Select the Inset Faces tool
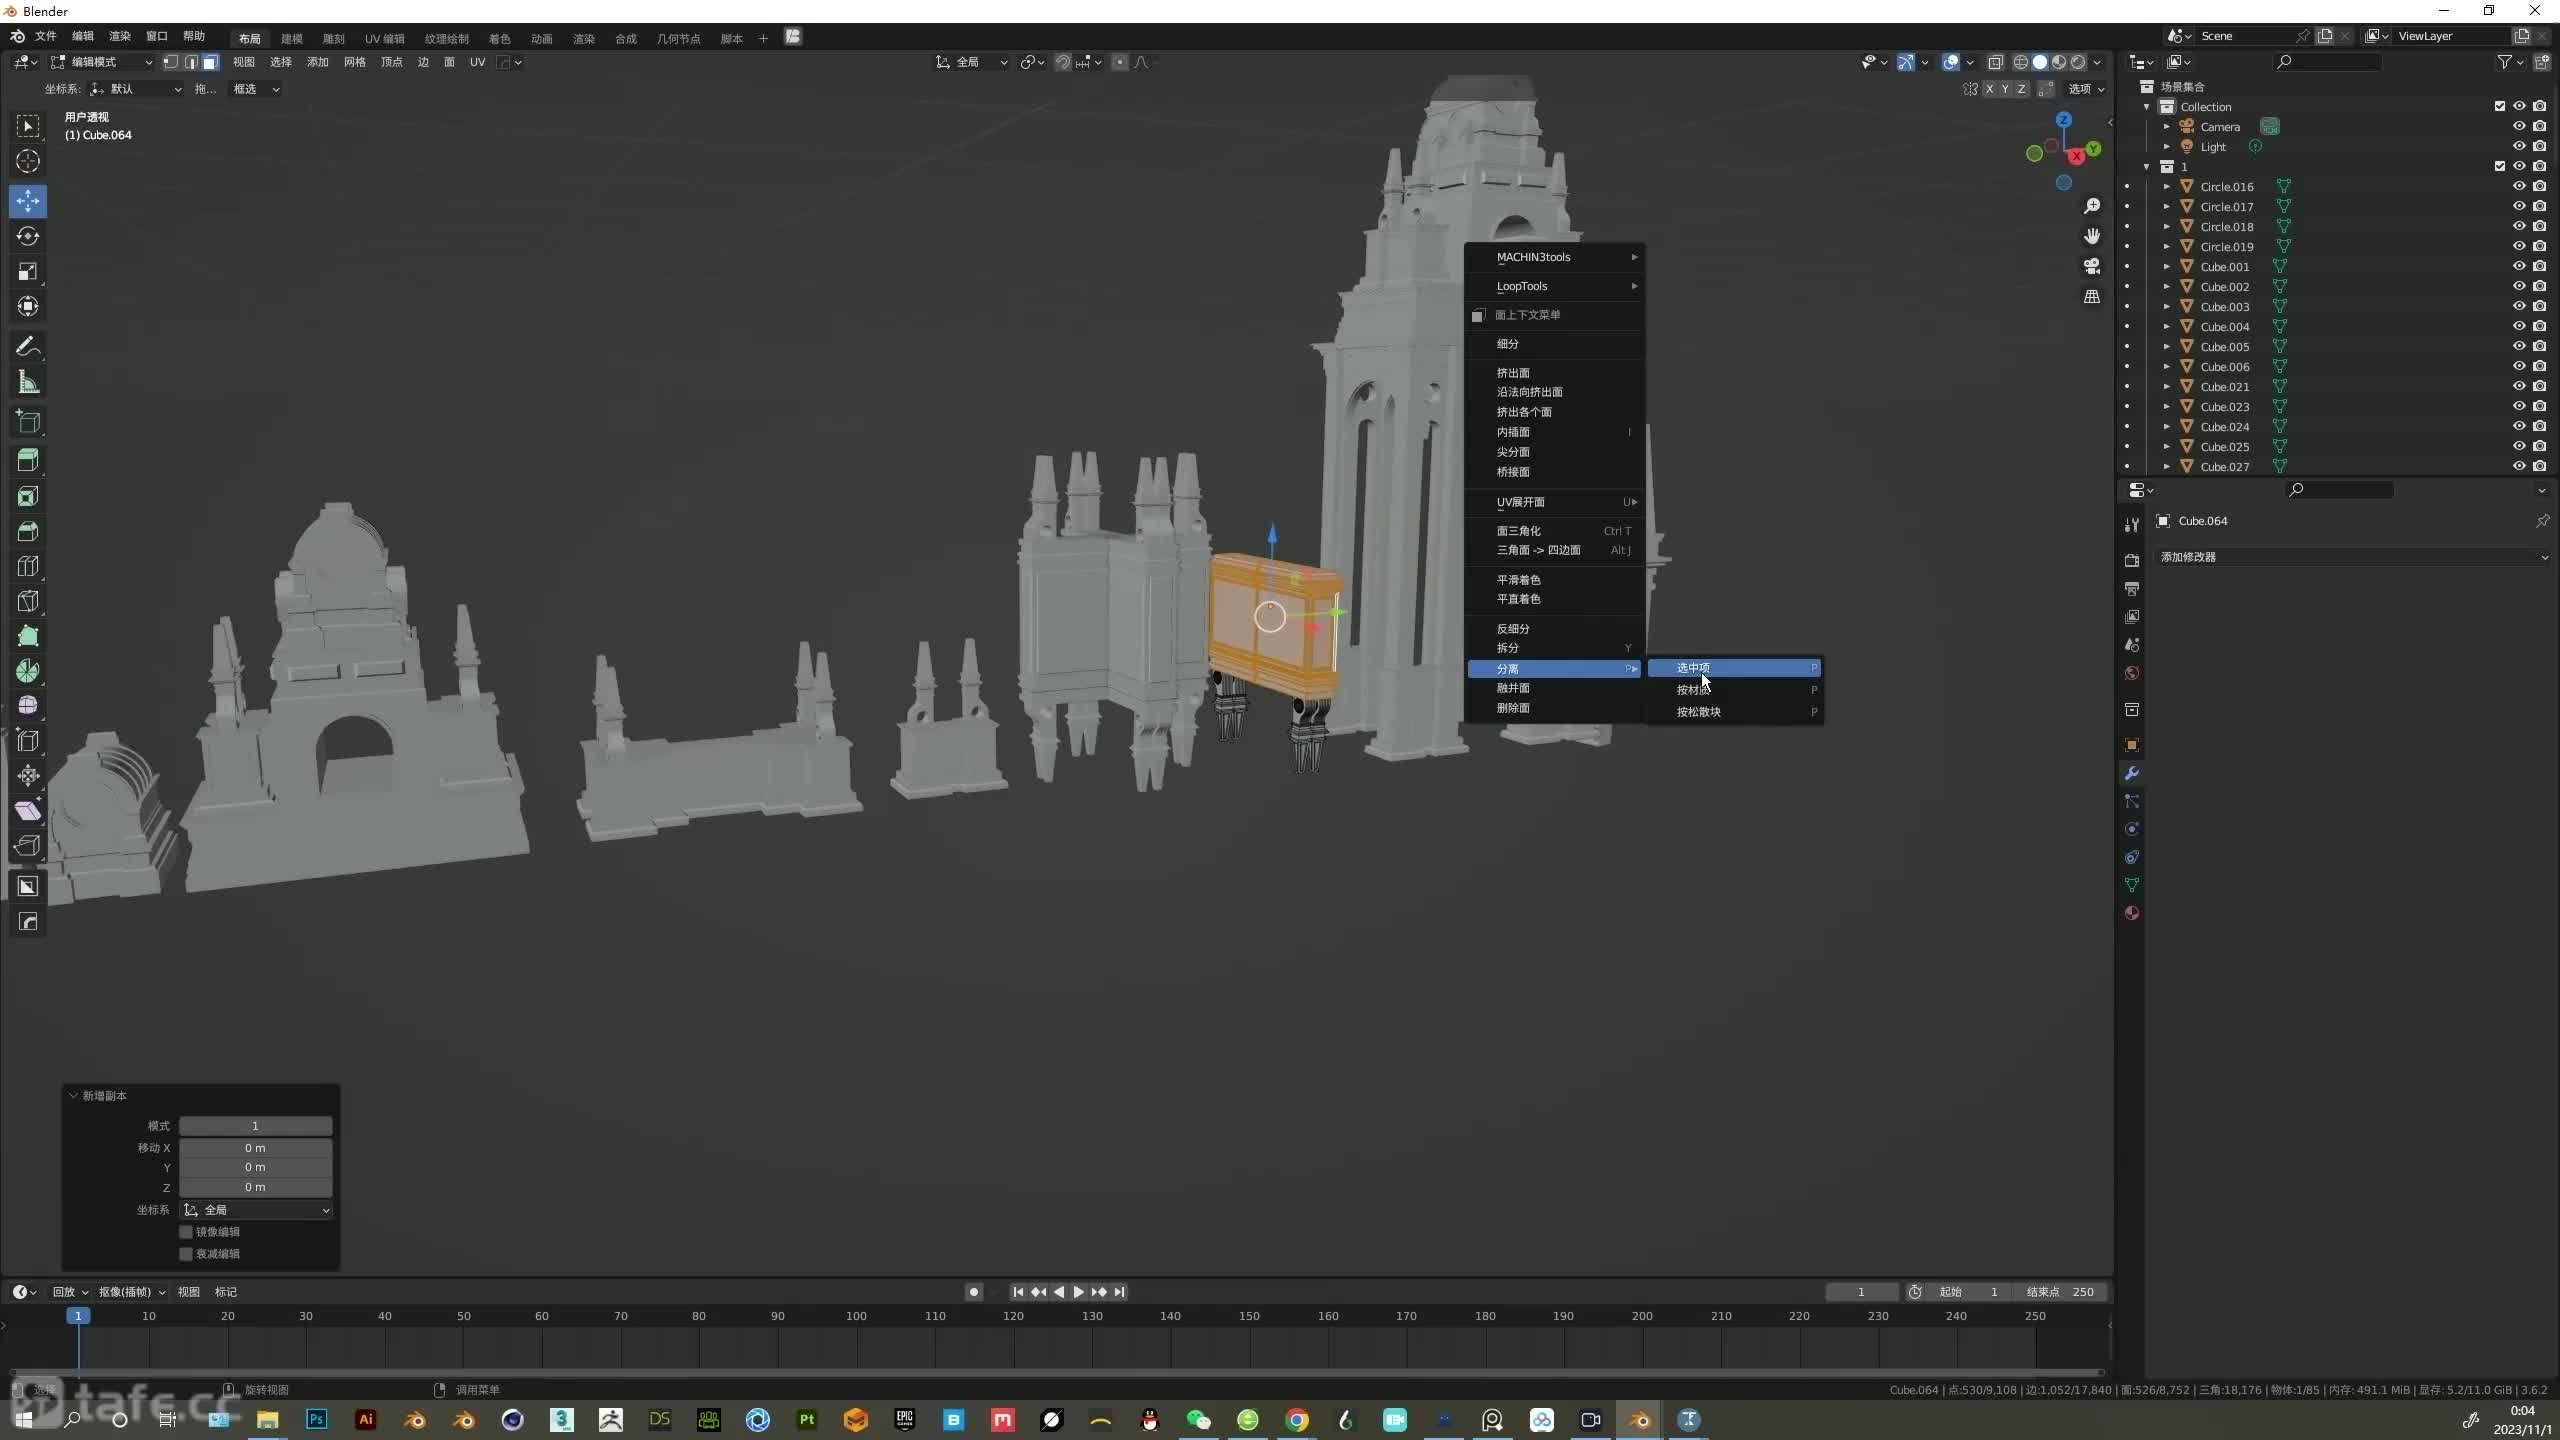 pos(28,496)
